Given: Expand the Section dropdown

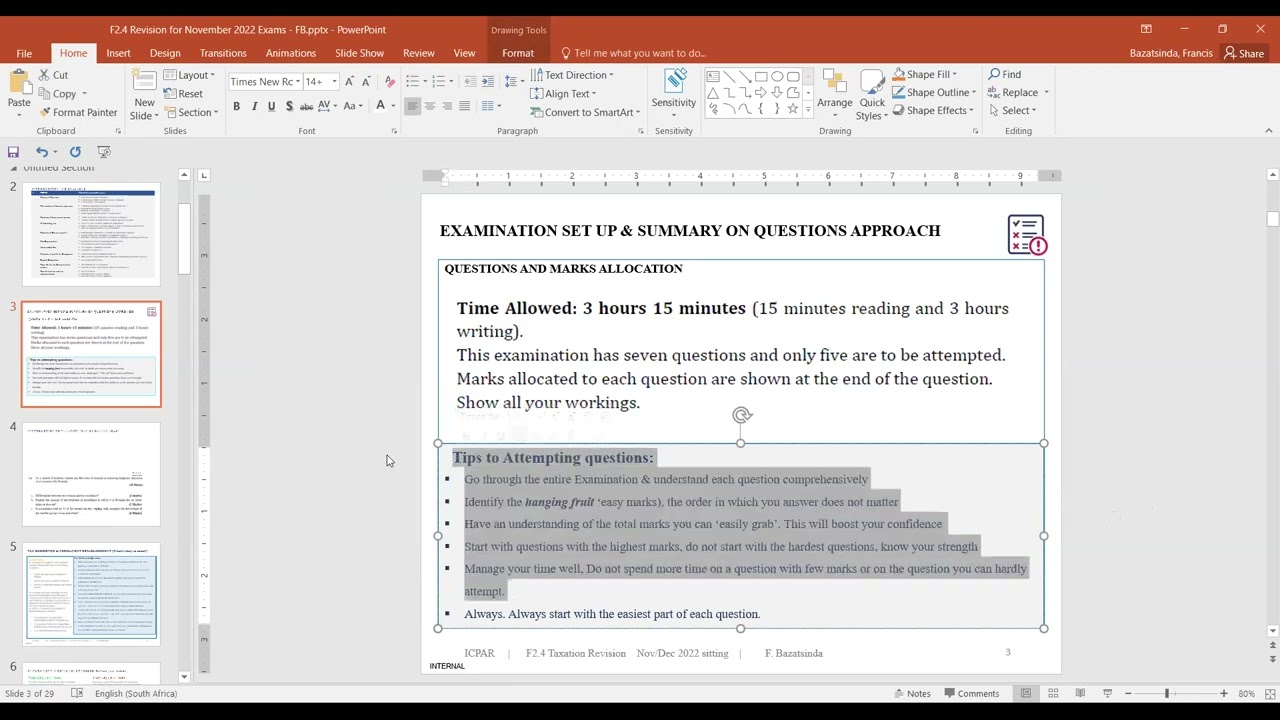Looking at the screenshot, I should 190,113.
